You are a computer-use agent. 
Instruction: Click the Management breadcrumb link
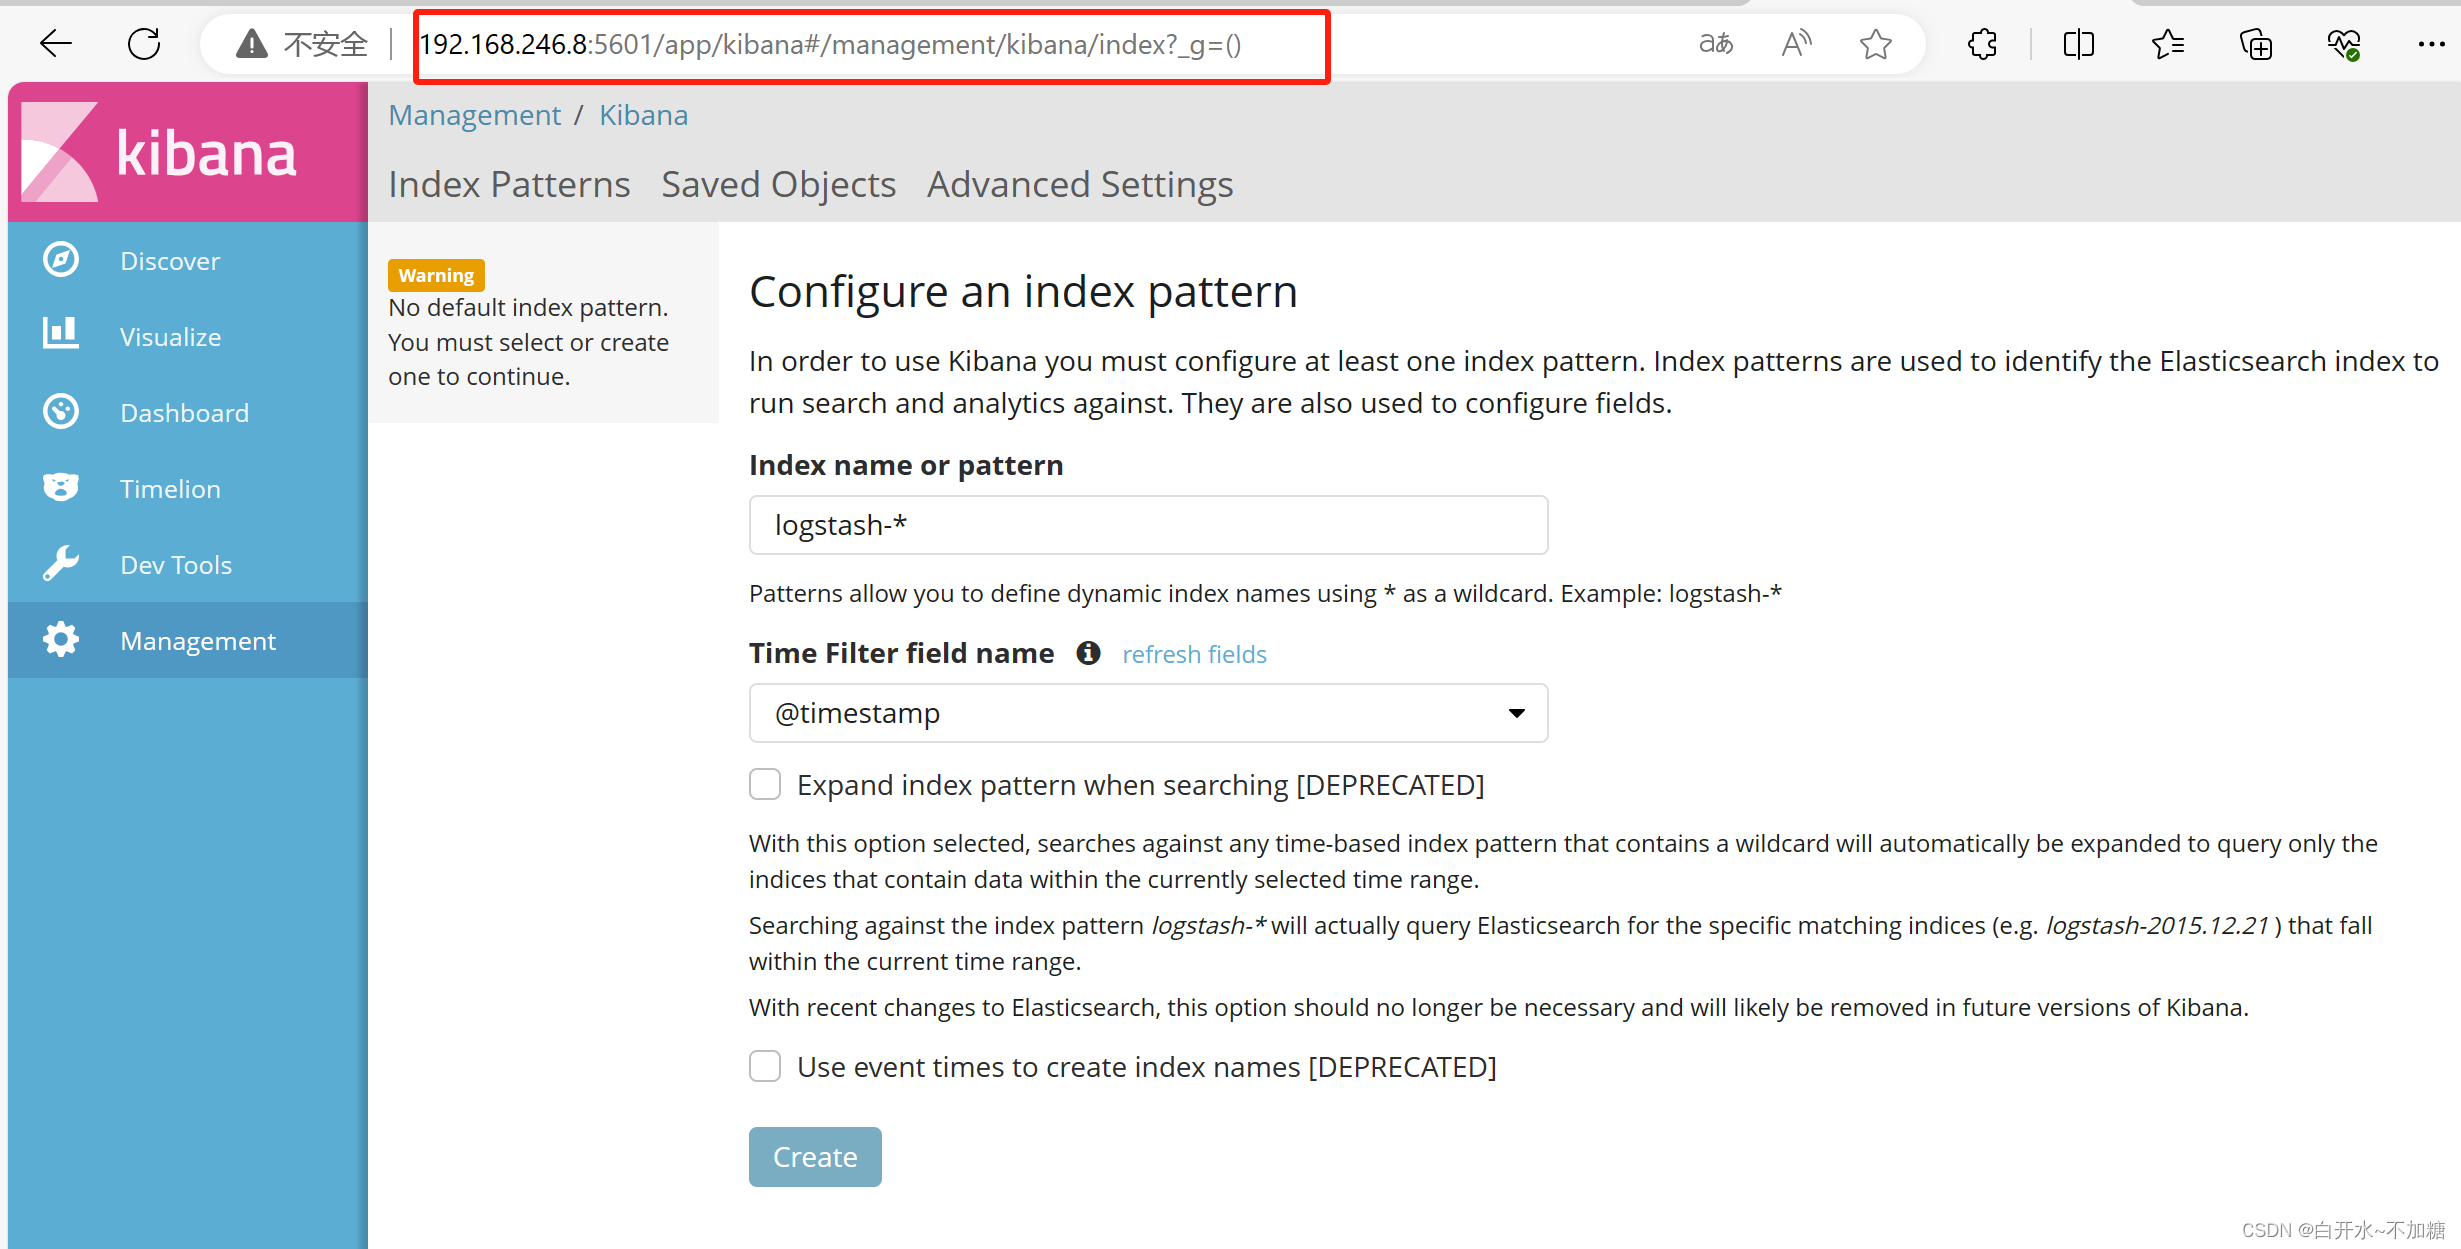(475, 115)
